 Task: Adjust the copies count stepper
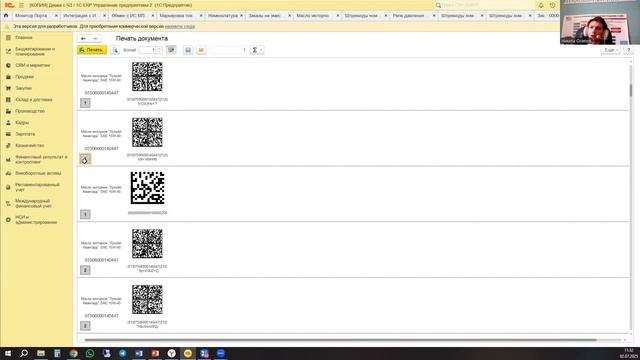[x=160, y=50]
